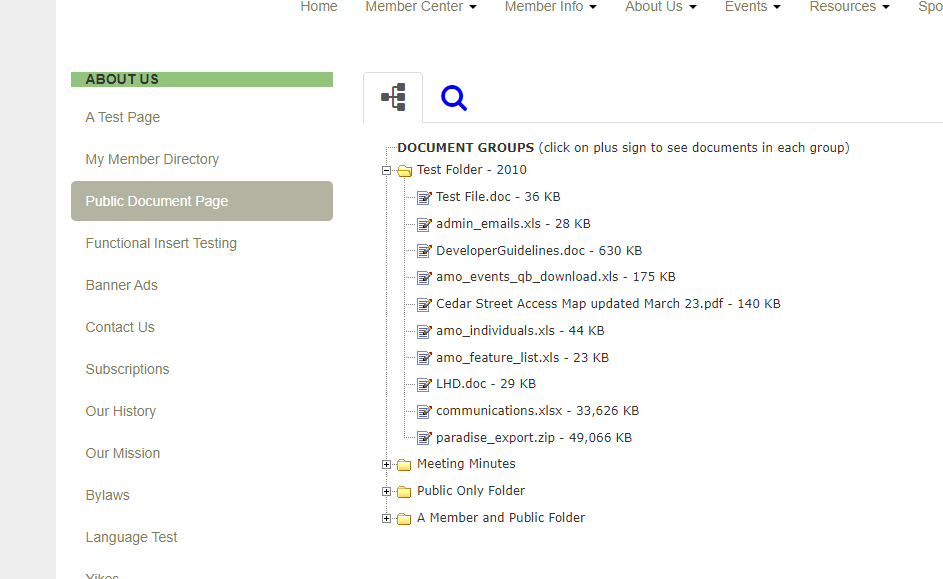This screenshot has height=579, width=943.
Task: Open the Events navigation menu
Action: click(753, 7)
